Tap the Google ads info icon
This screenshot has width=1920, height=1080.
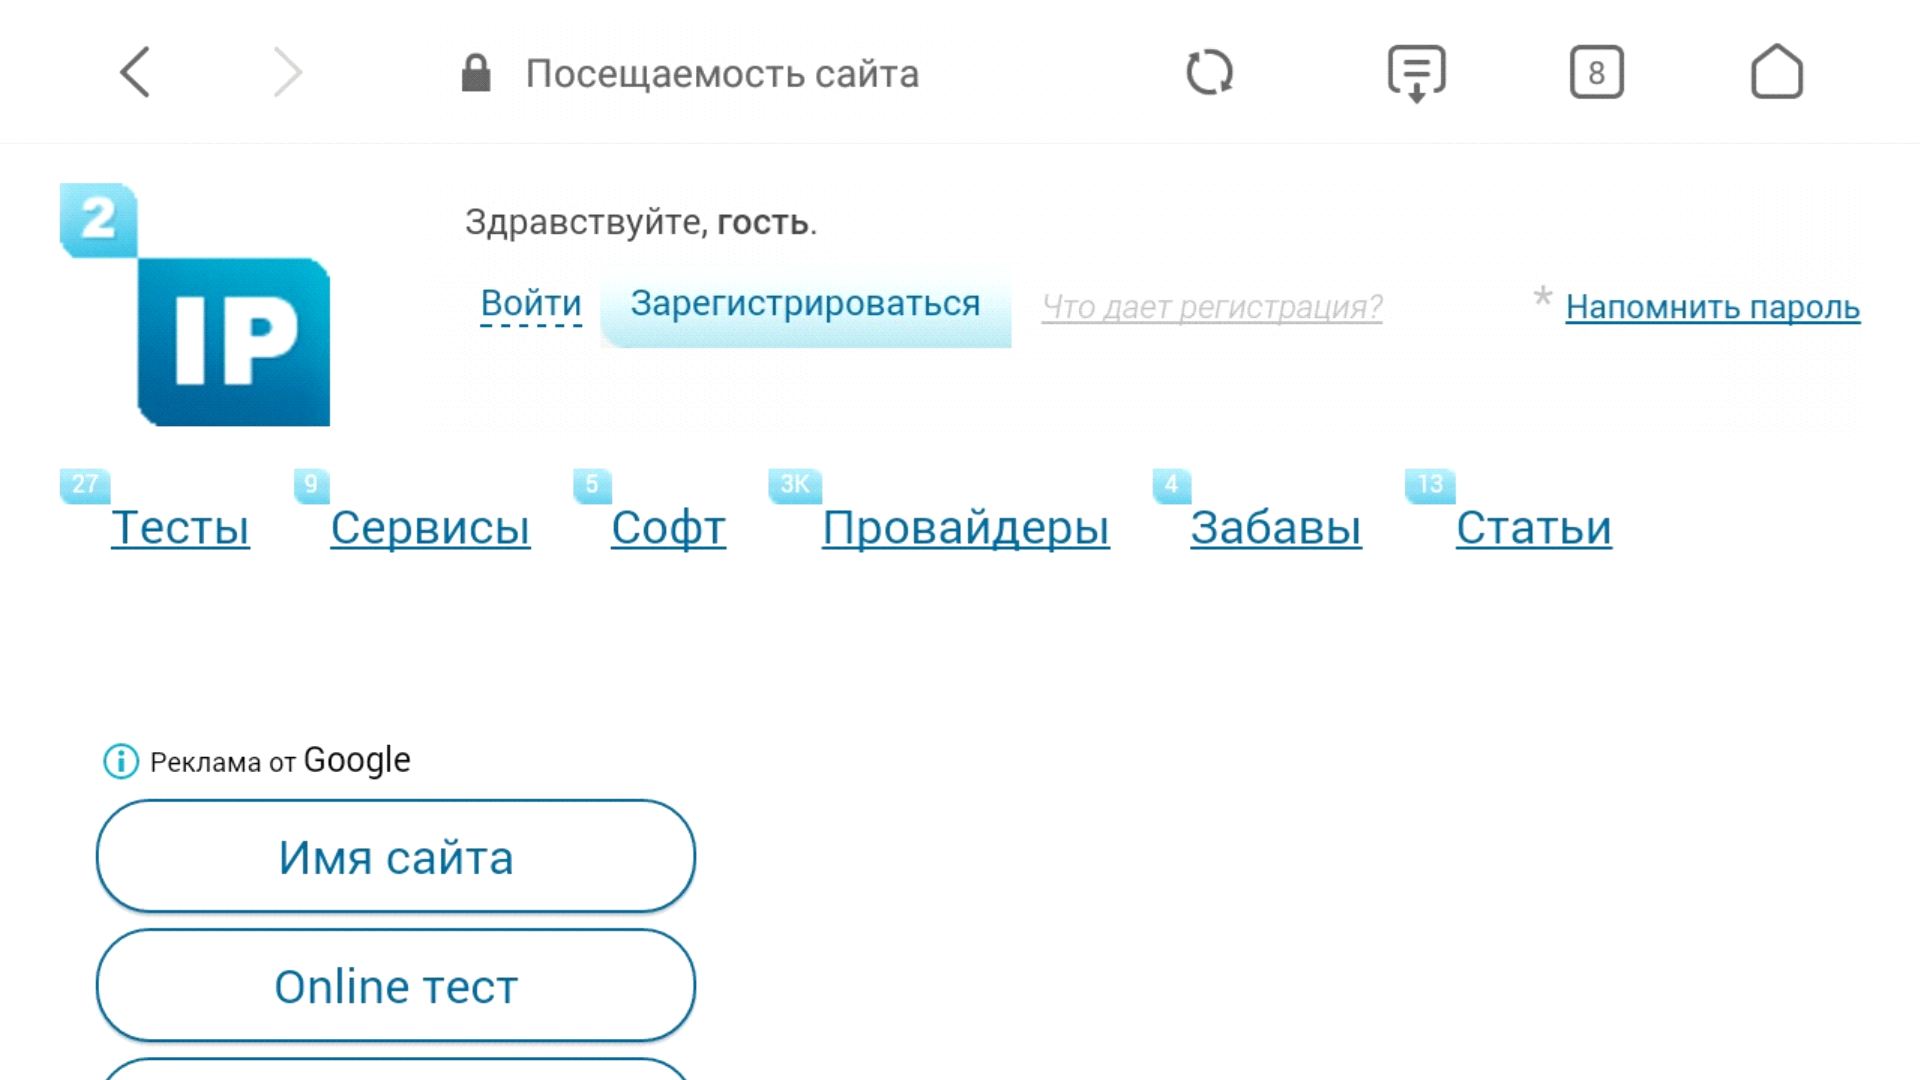point(121,762)
